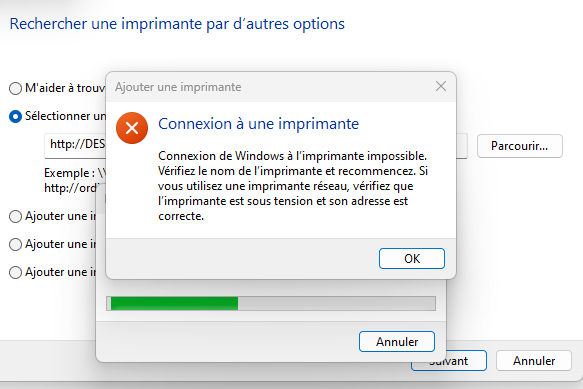Viewport: 583px width, 389px height.
Task: Click the green filled part of progress bar
Action: point(174,303)
